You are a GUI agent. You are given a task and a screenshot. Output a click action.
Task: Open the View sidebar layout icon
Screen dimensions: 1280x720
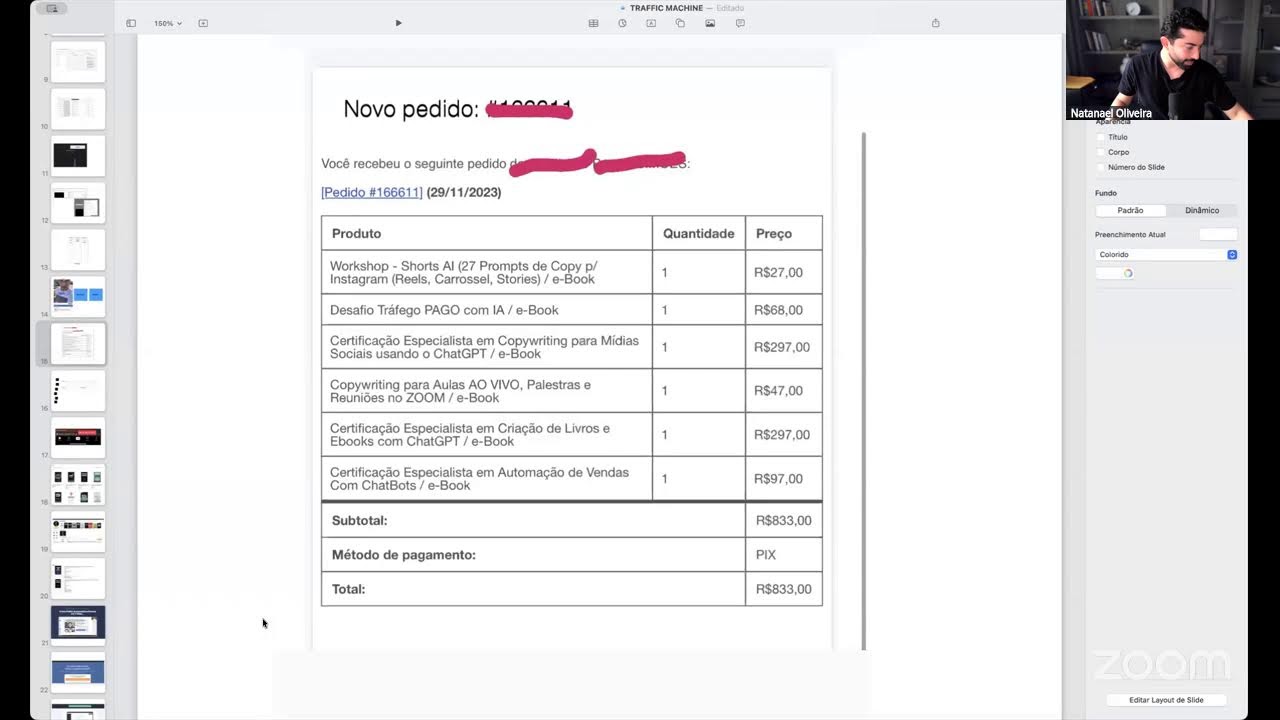click(131, 23)
